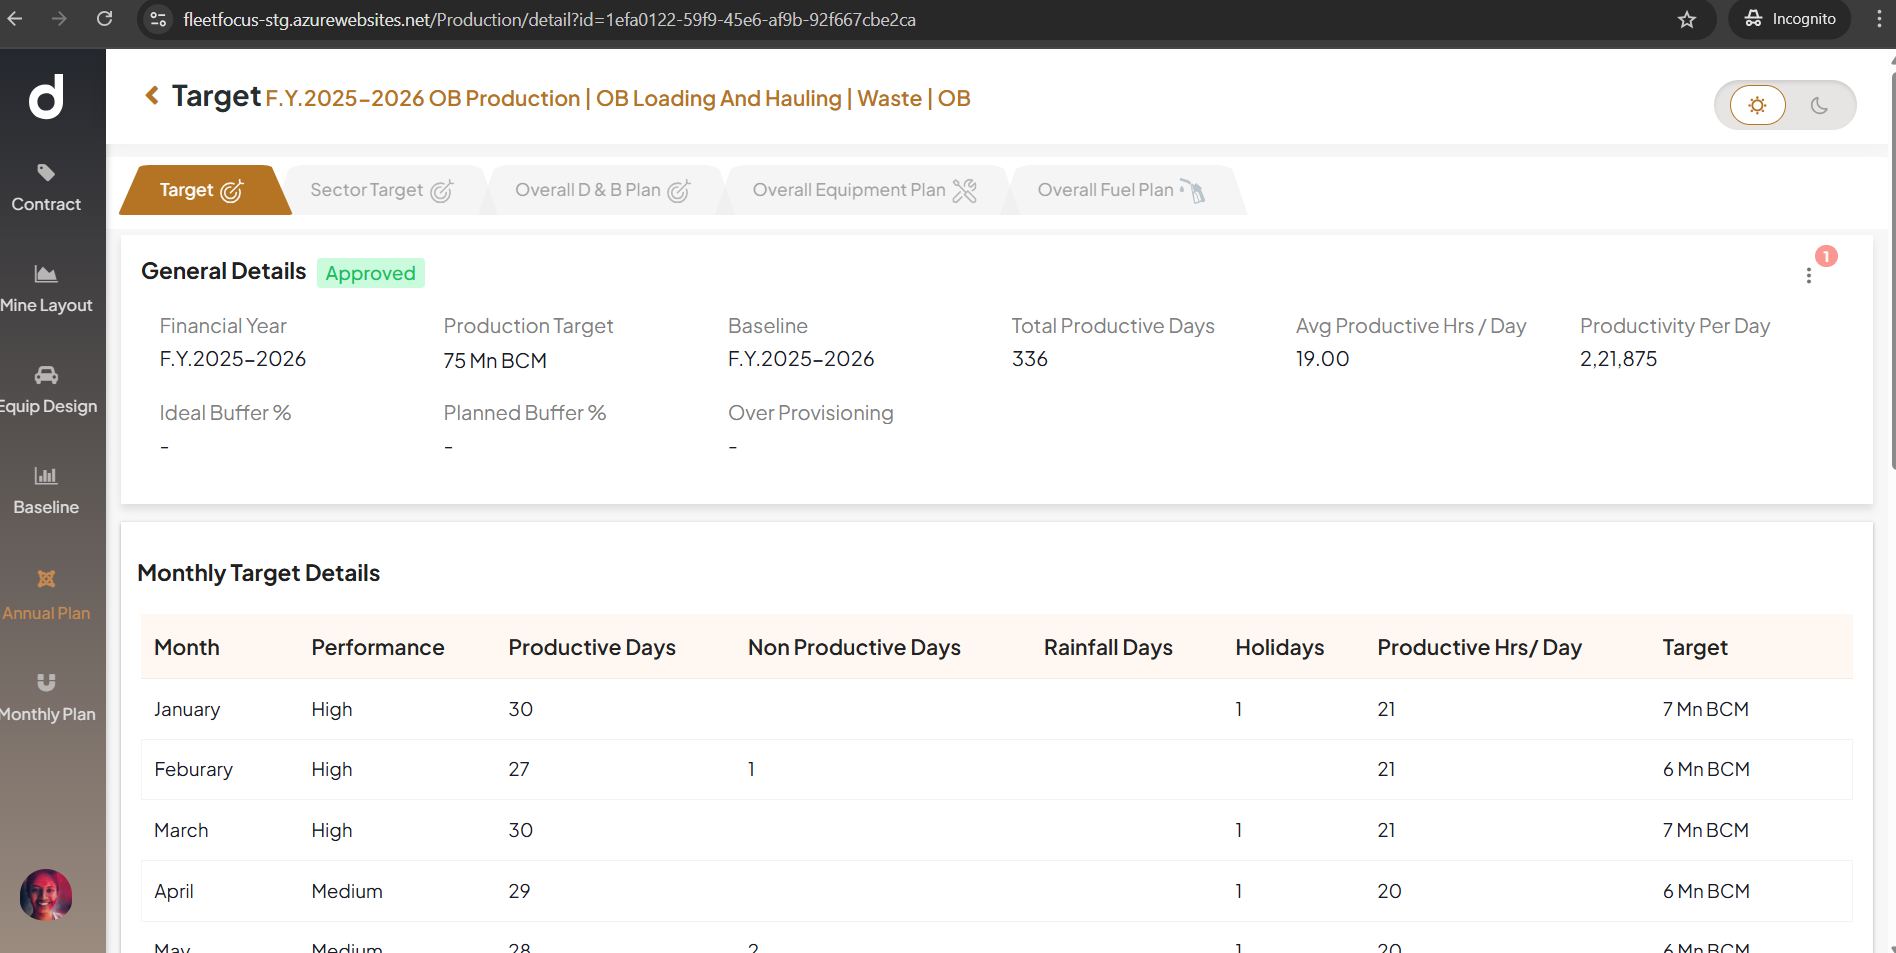Click the Monthly Target Details heading

click(259, 573)
